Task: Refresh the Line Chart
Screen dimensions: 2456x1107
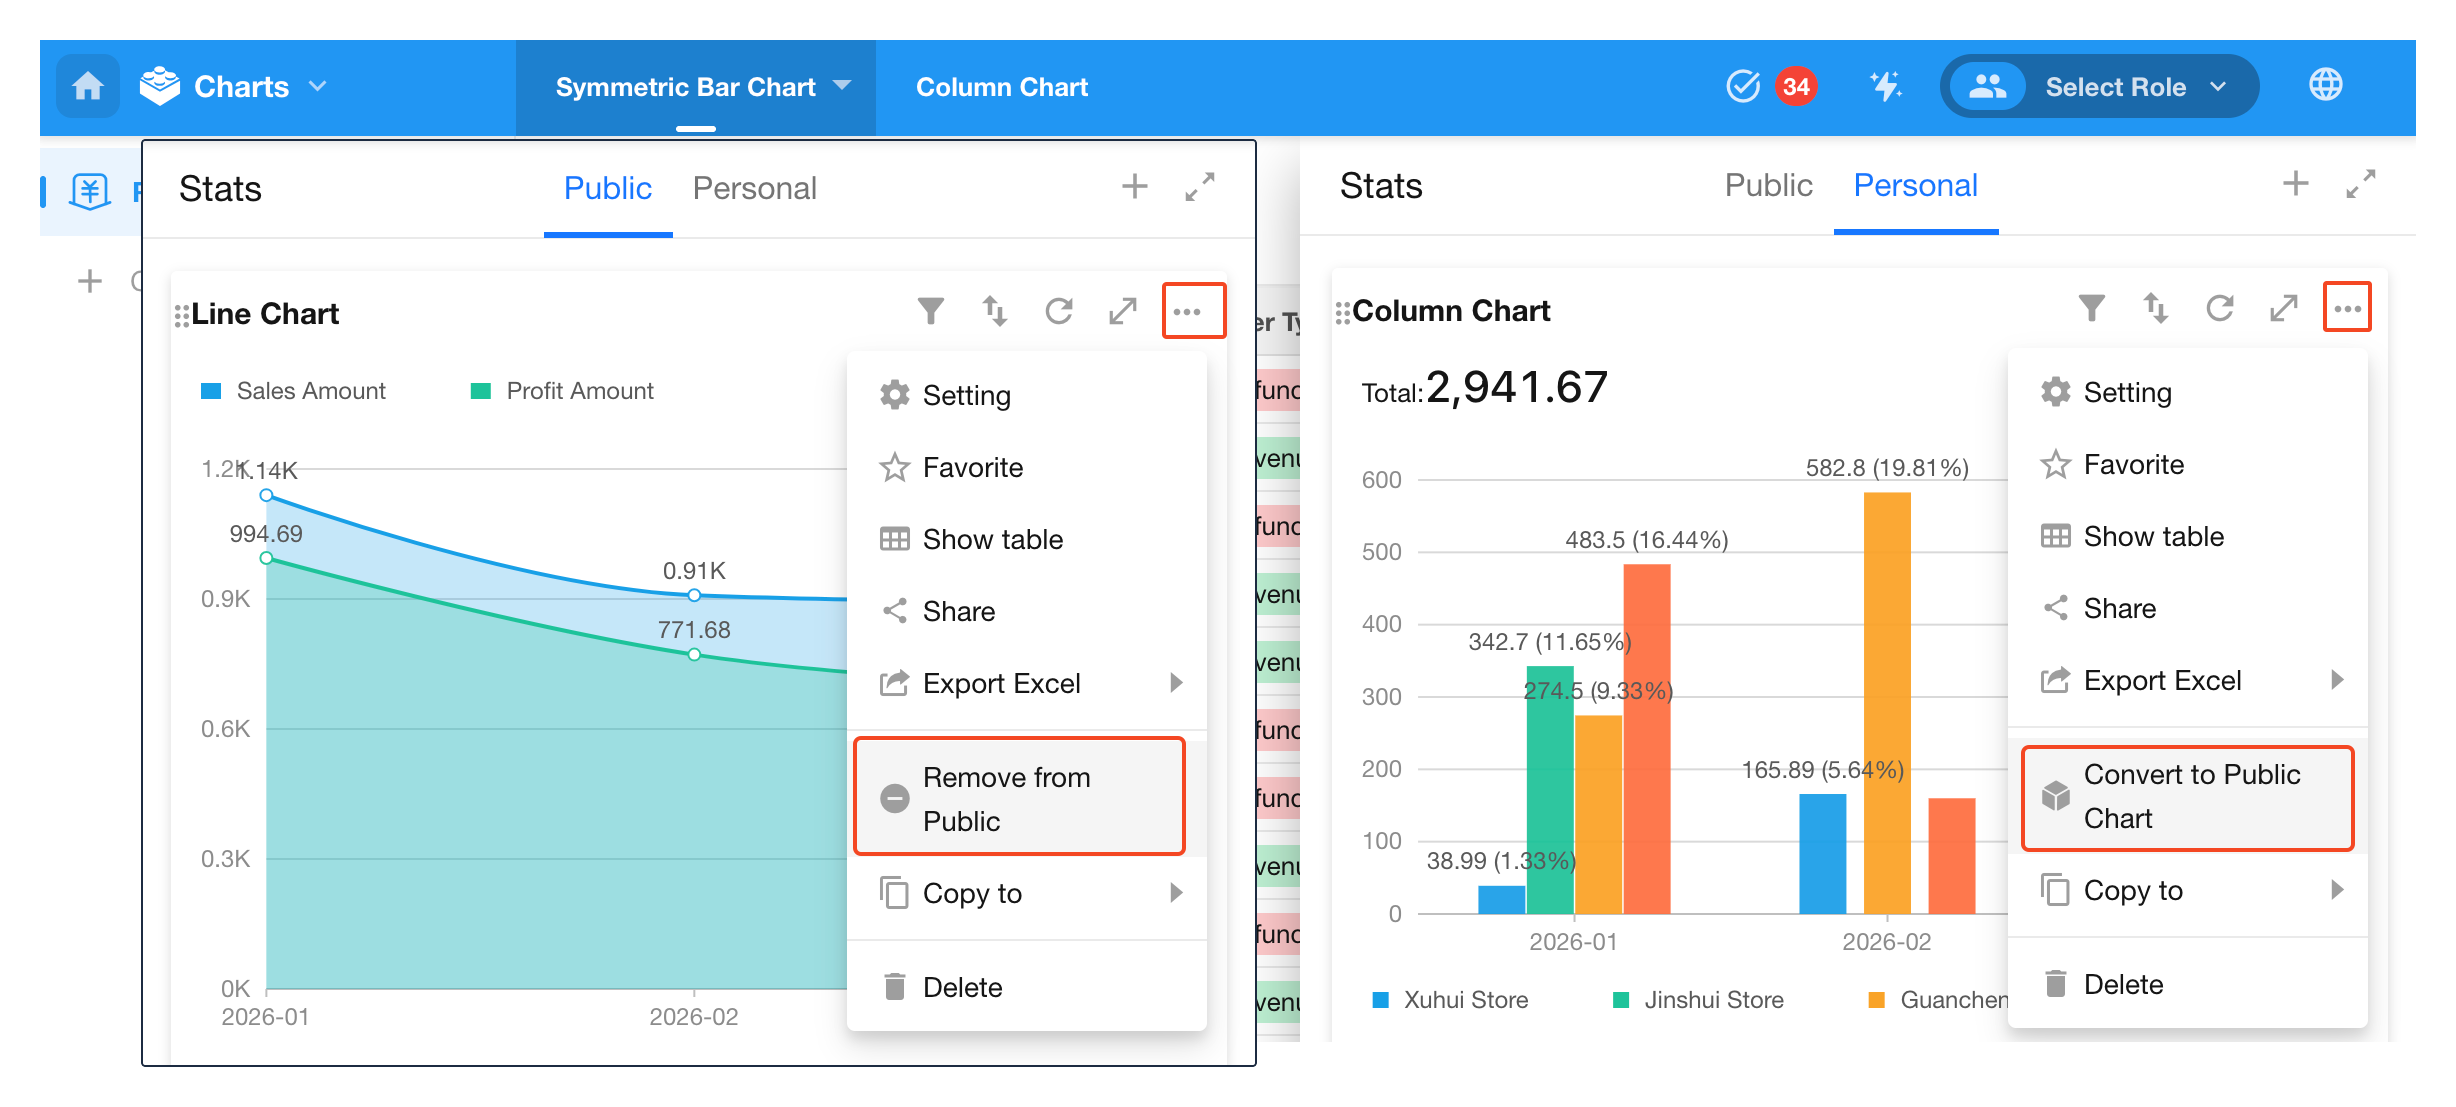Action: pyautogui.click(x=1058, y=311)
